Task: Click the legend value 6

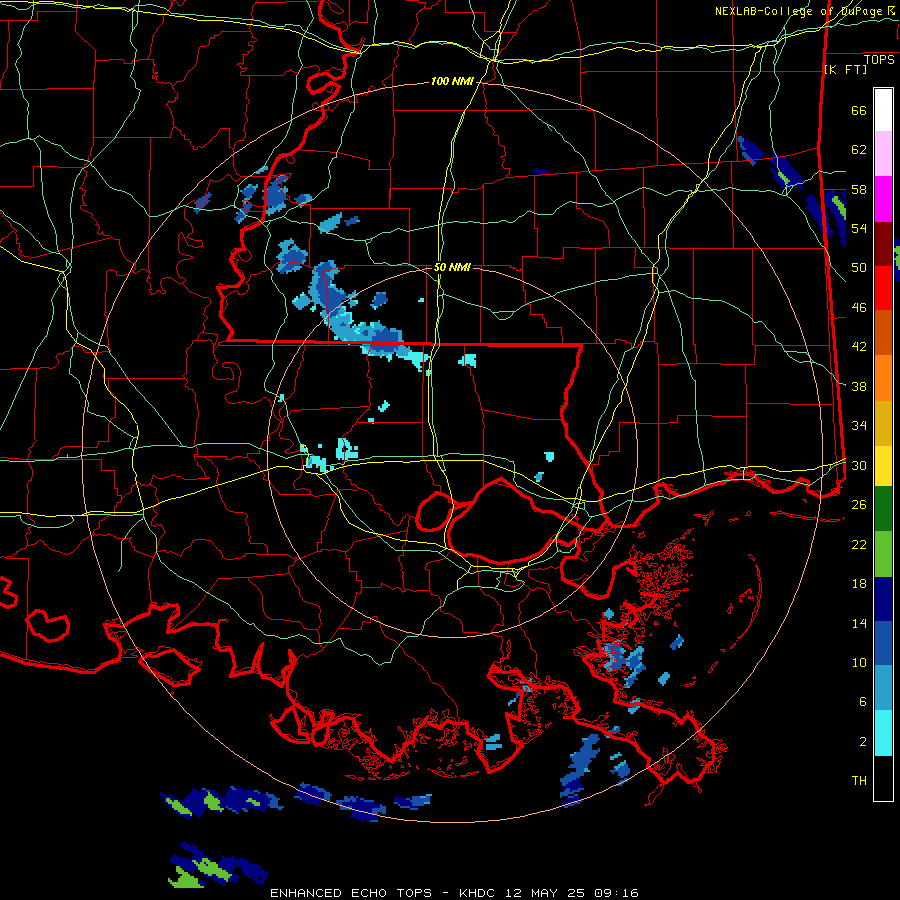Action: click(863, 702)
